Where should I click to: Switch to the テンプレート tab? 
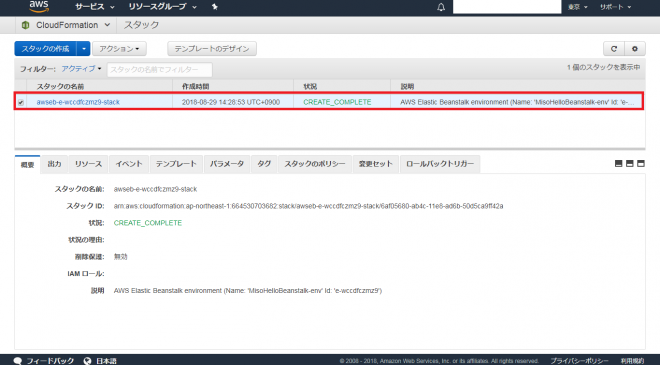(x=176, y=164)
